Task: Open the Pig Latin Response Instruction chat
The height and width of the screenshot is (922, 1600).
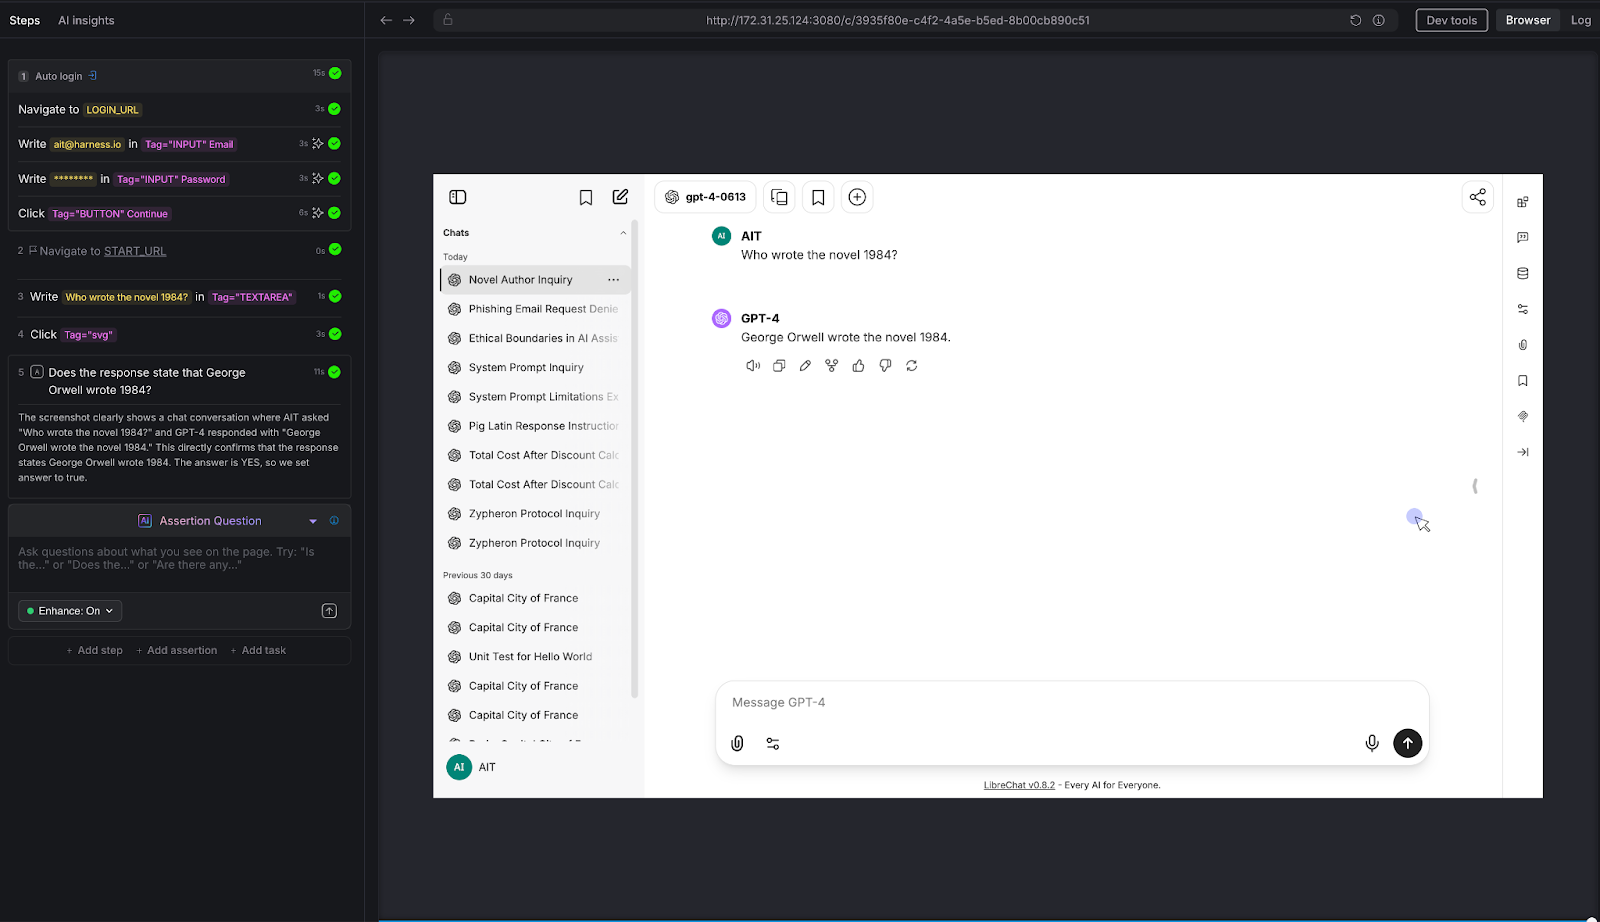Action: pyautogui.click(x=535, y=426)
